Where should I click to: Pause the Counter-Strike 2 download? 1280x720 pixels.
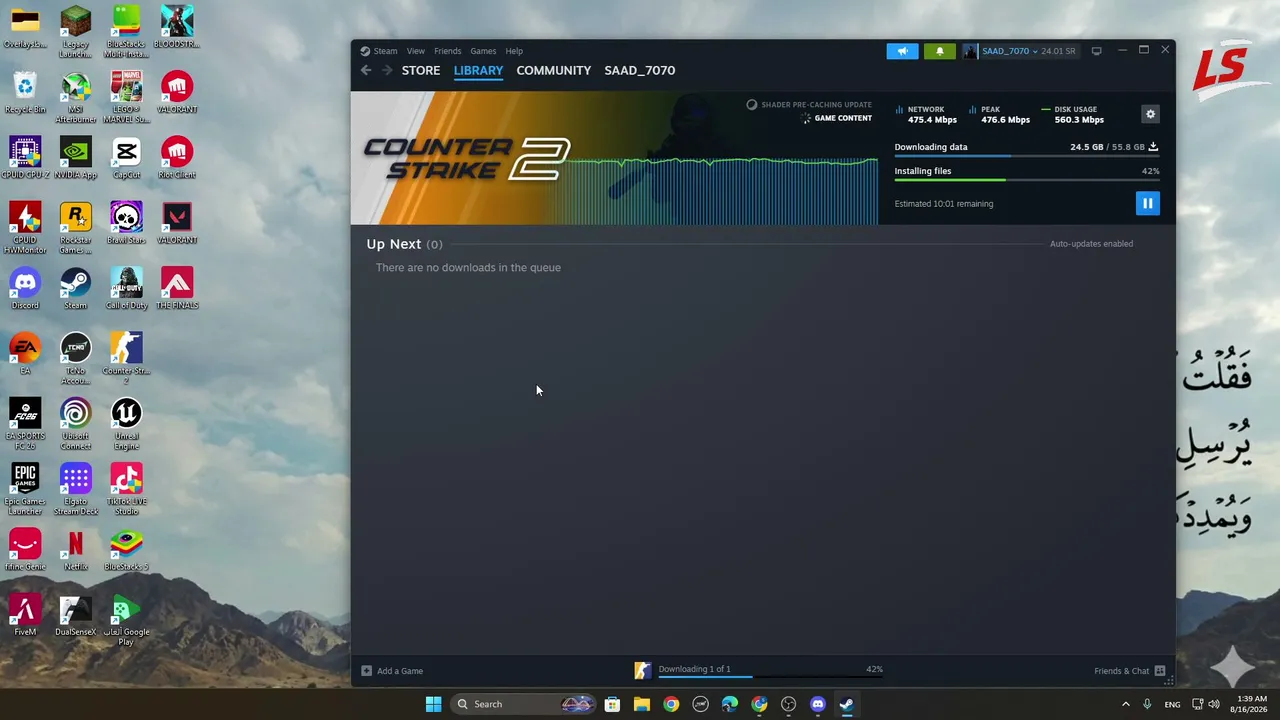[1147, 203]
